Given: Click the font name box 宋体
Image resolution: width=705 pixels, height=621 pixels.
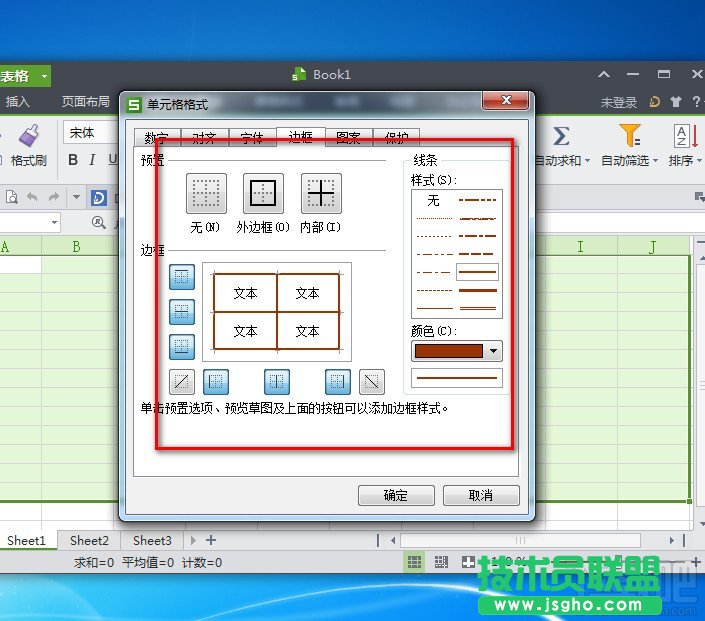Looking at the screenshot, I should (90, 133).
